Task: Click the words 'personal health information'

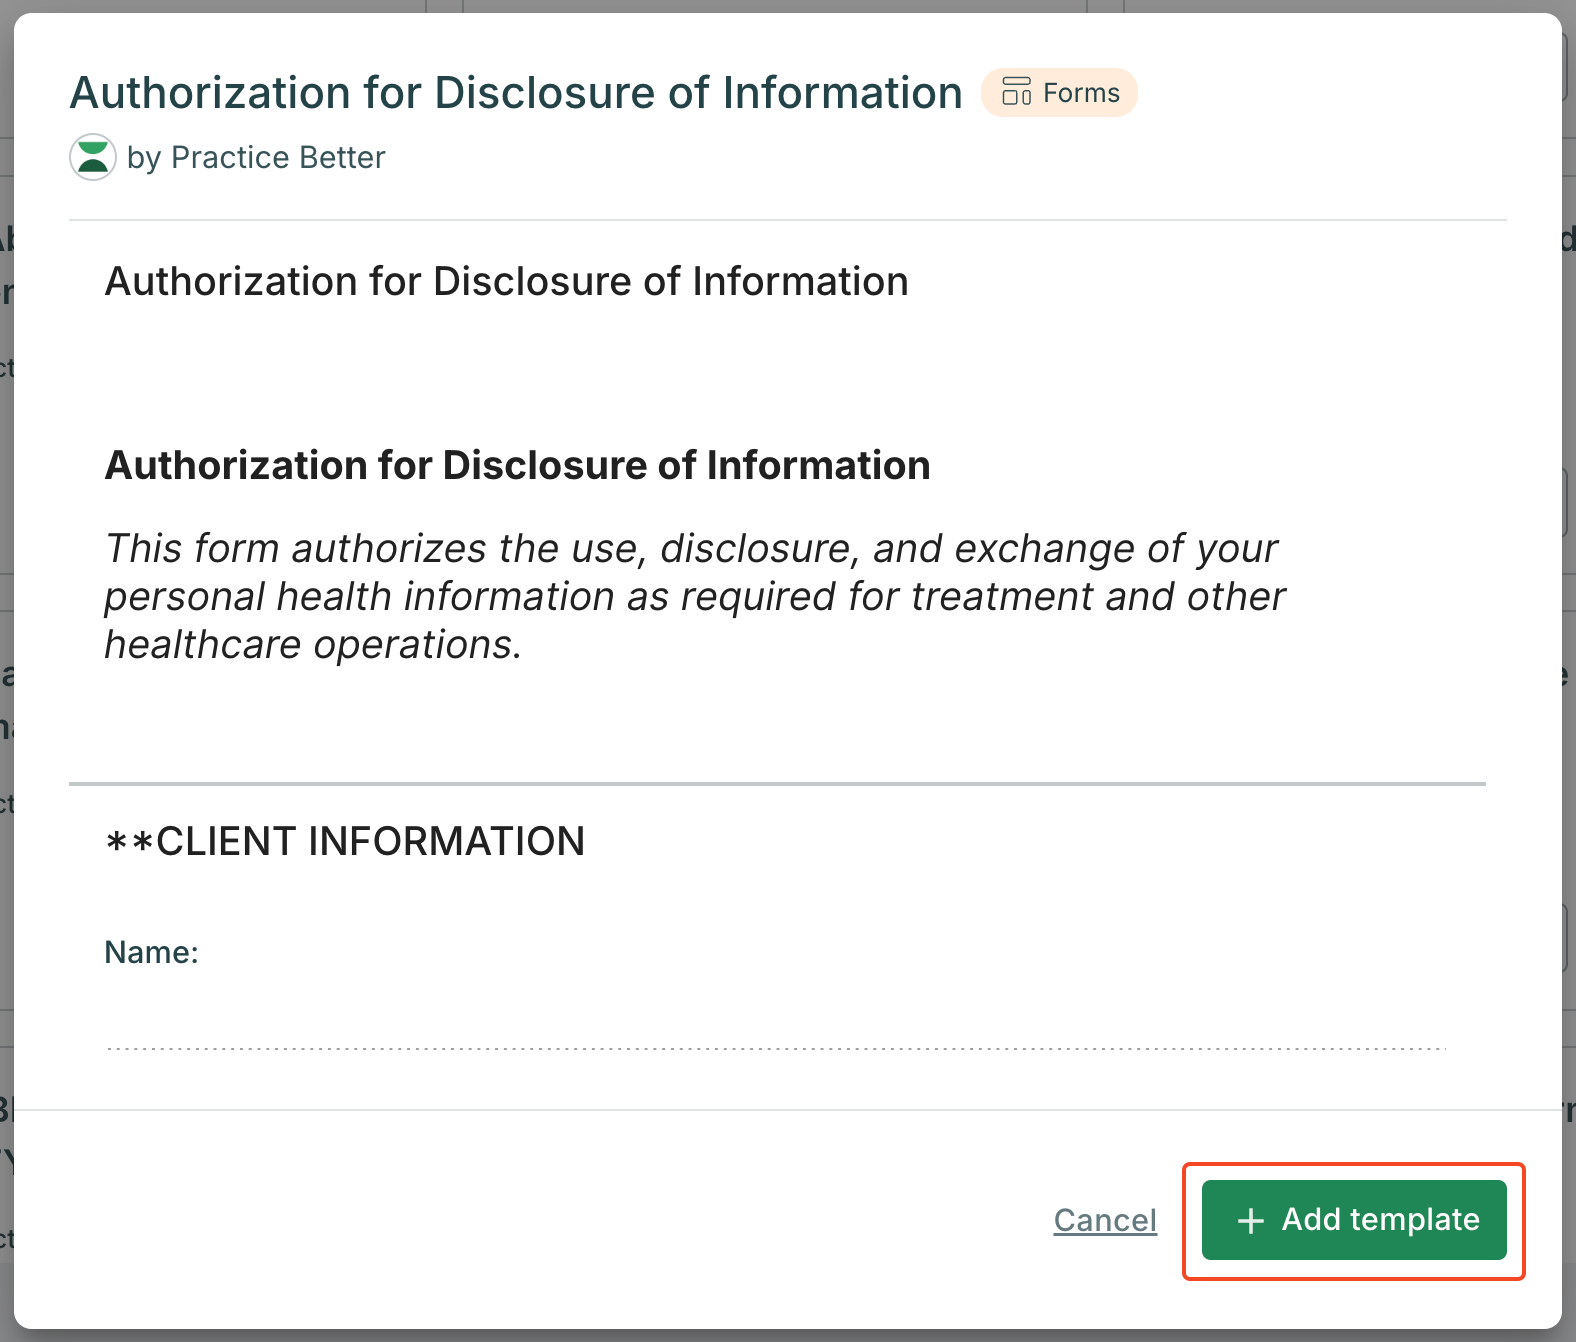Action: click(x=360, y=597)
